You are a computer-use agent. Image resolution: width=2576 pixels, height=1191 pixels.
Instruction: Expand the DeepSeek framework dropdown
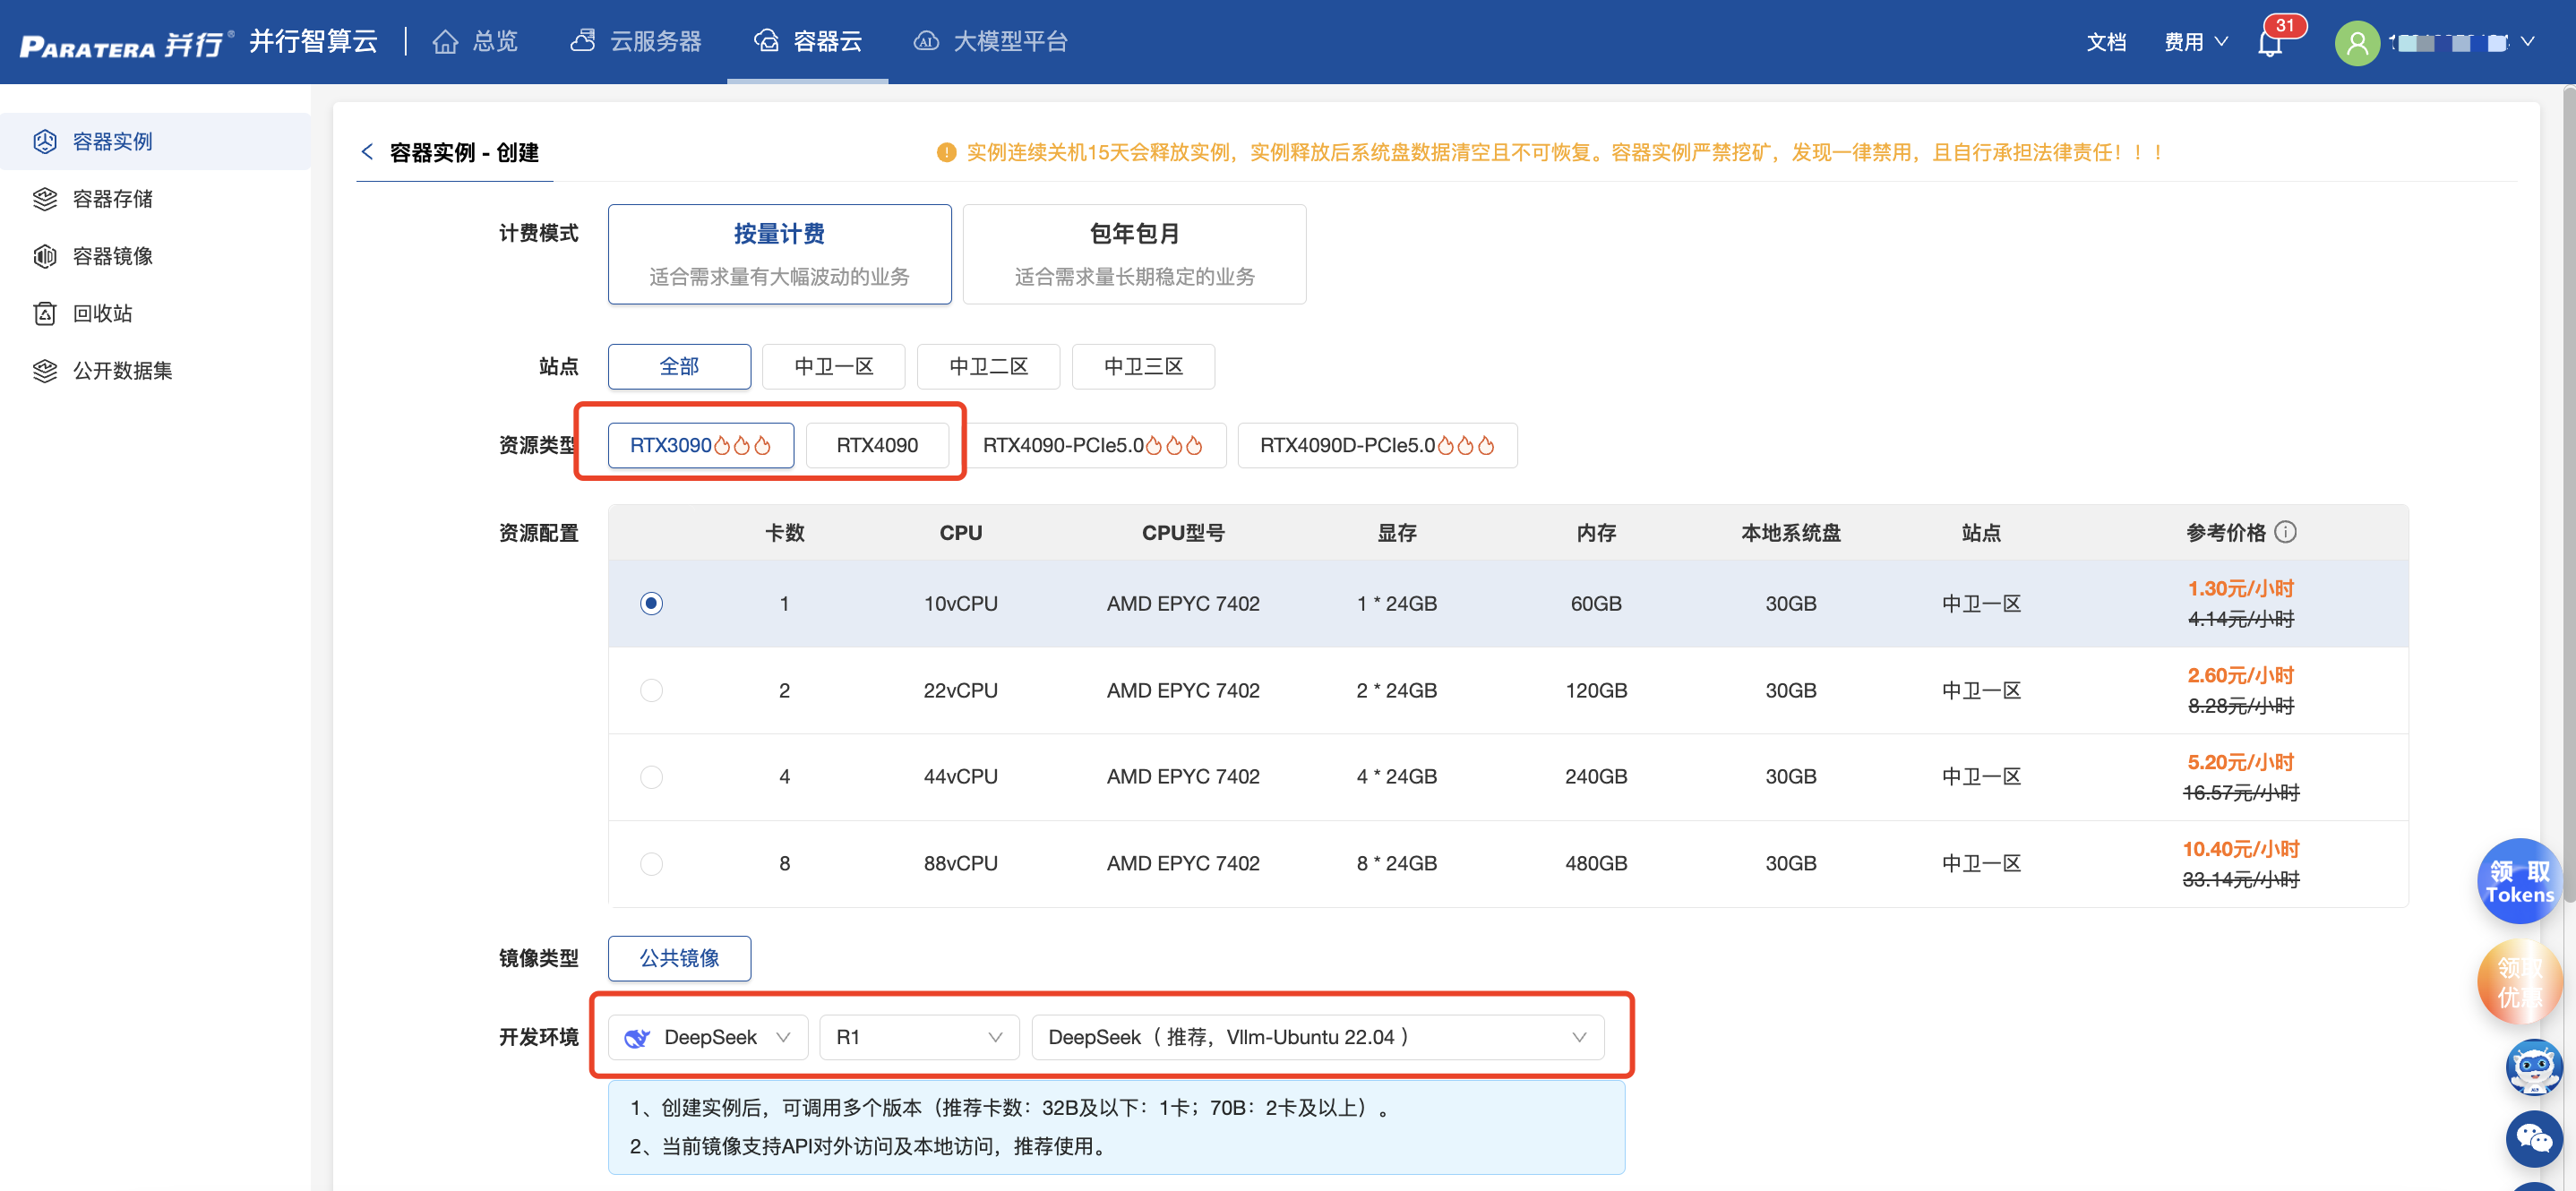(707, 1037)
